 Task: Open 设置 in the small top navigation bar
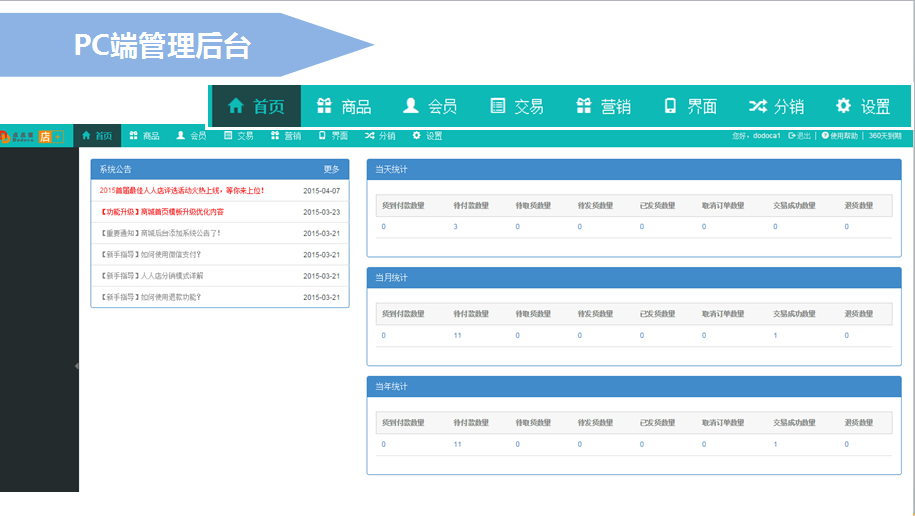tap(427, 135)
